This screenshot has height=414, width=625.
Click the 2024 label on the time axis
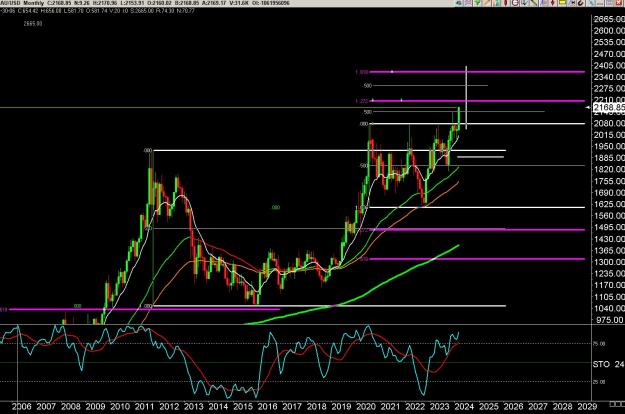[464, 407]
